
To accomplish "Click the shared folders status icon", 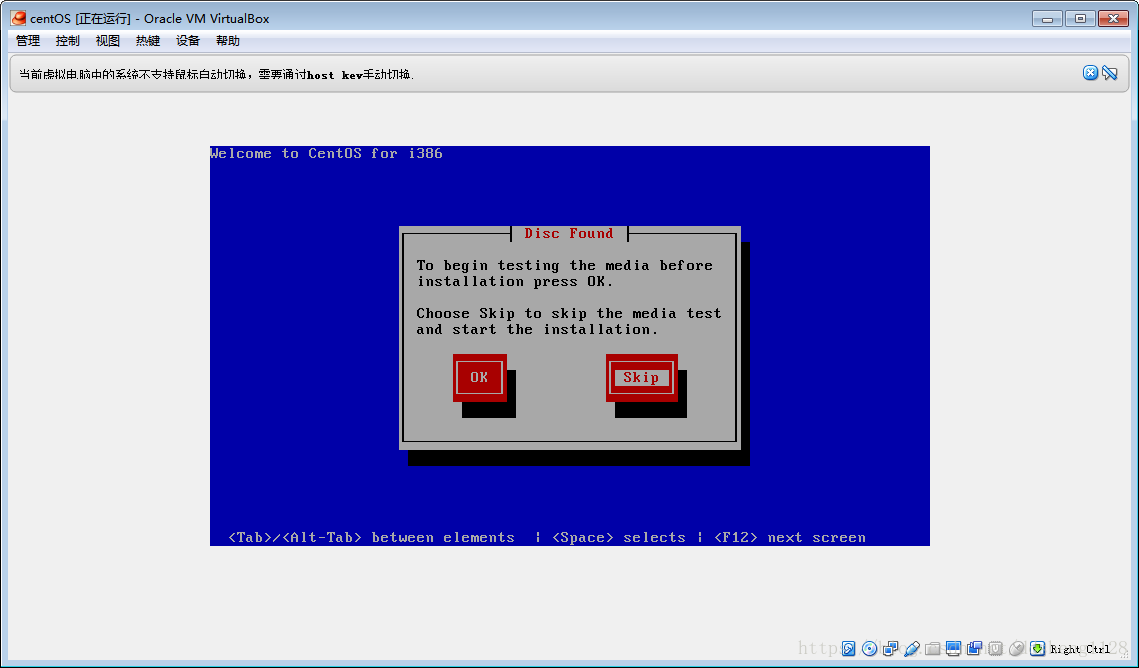I will [933, 648].
